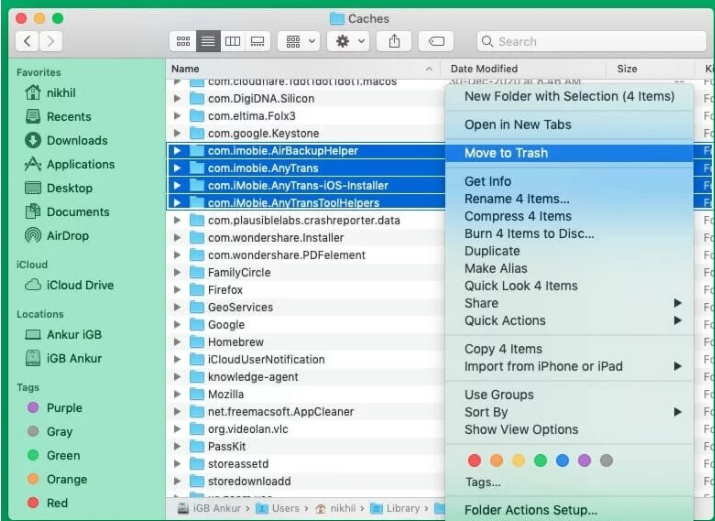The image size is (715, 521).
Task: Choose Make Alias
Action: (569, 268)
